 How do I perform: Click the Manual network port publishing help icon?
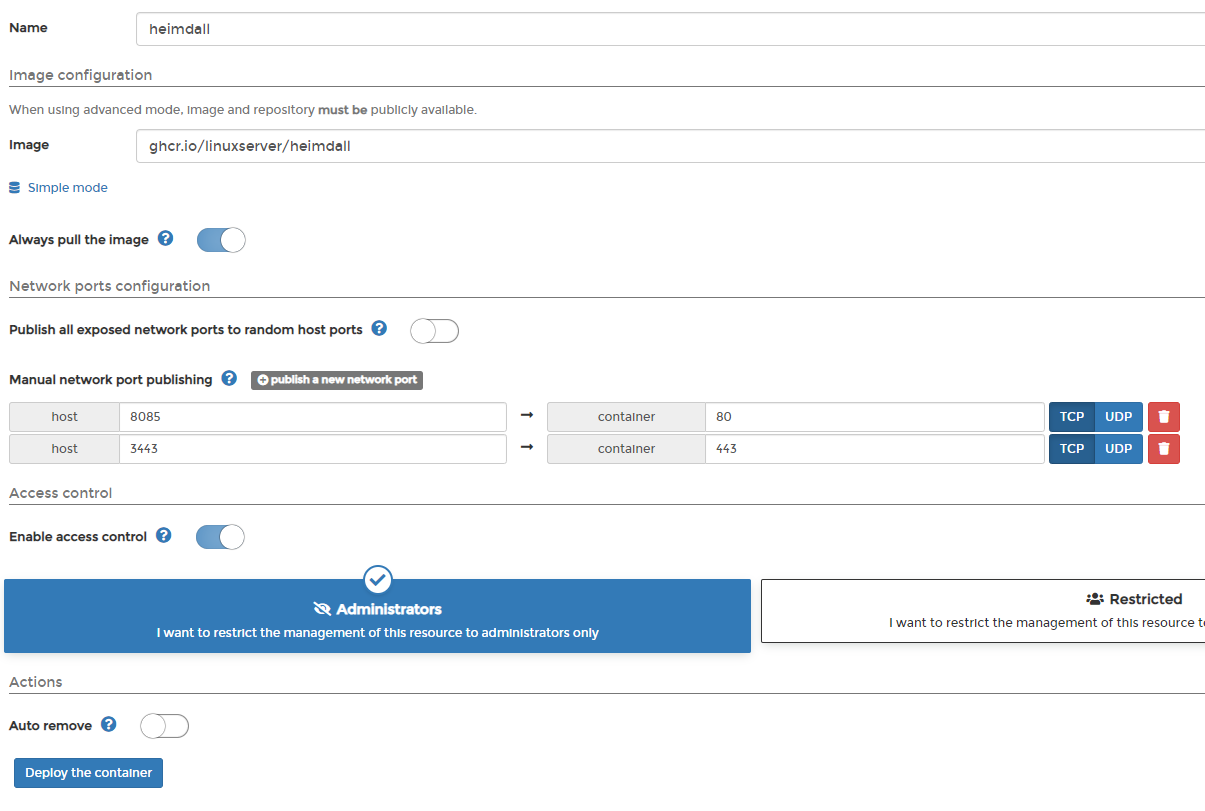point(228,378)
